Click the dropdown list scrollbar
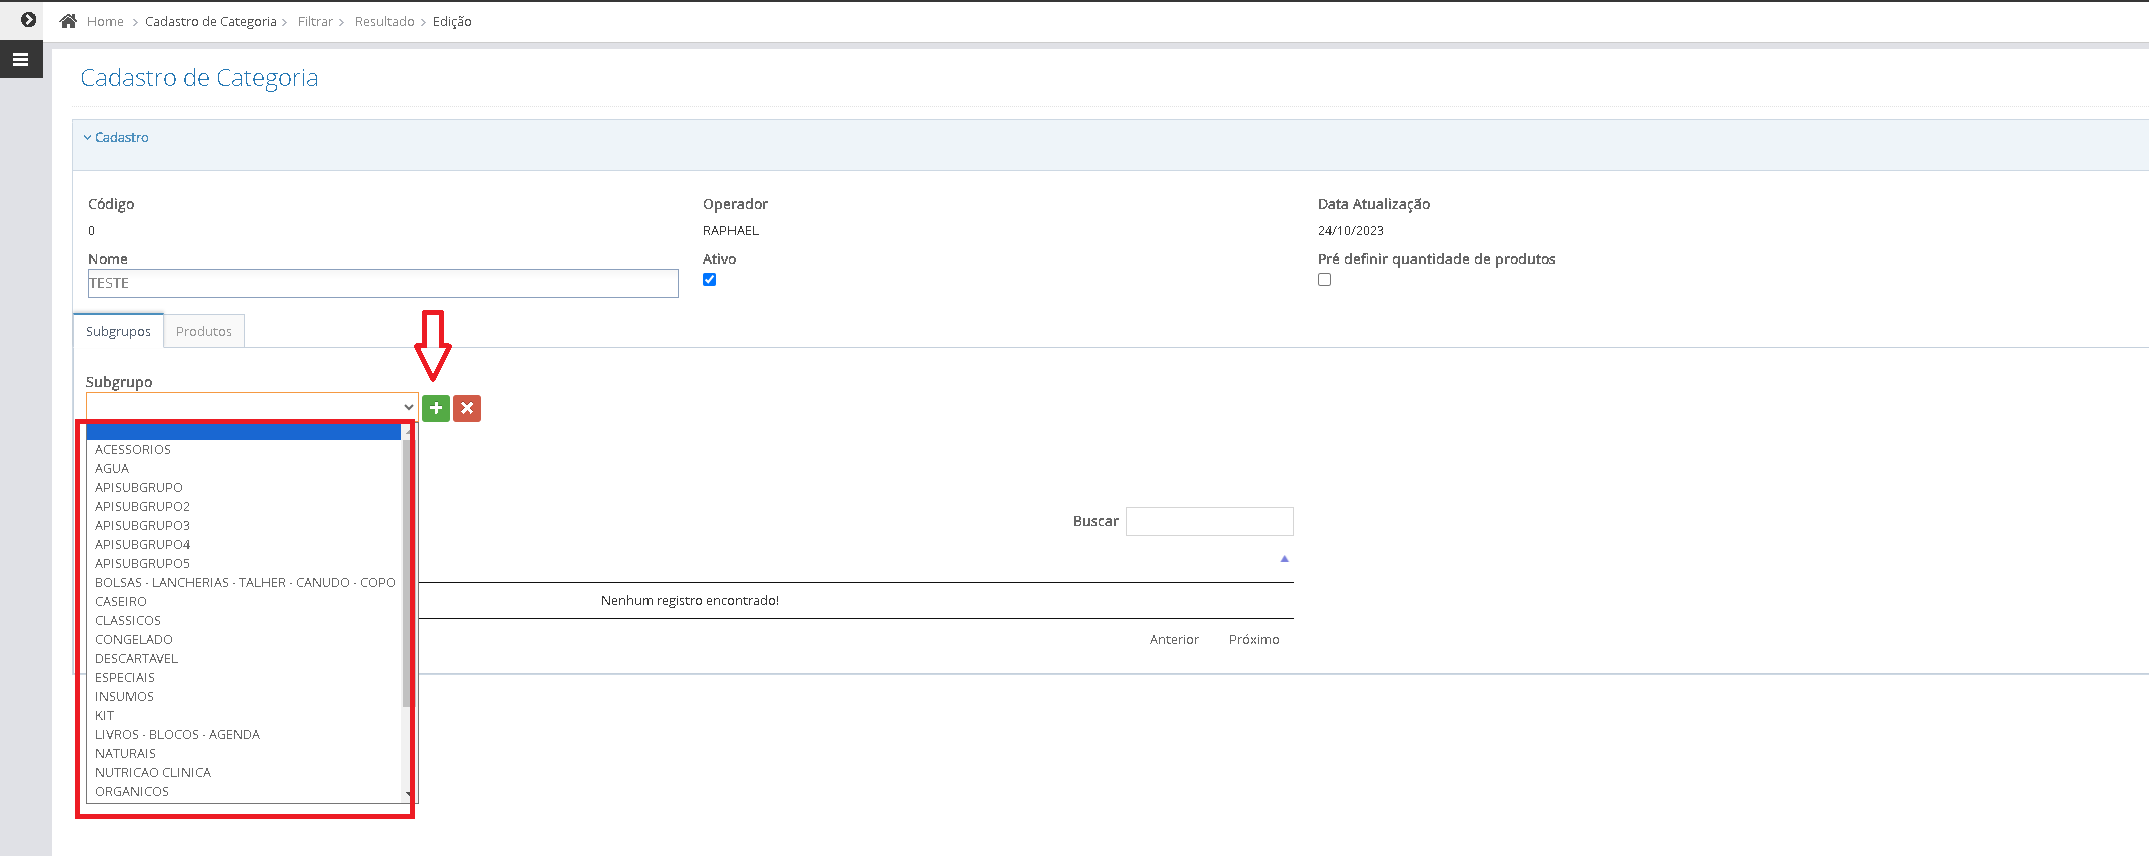 click(x=407, y=570)
